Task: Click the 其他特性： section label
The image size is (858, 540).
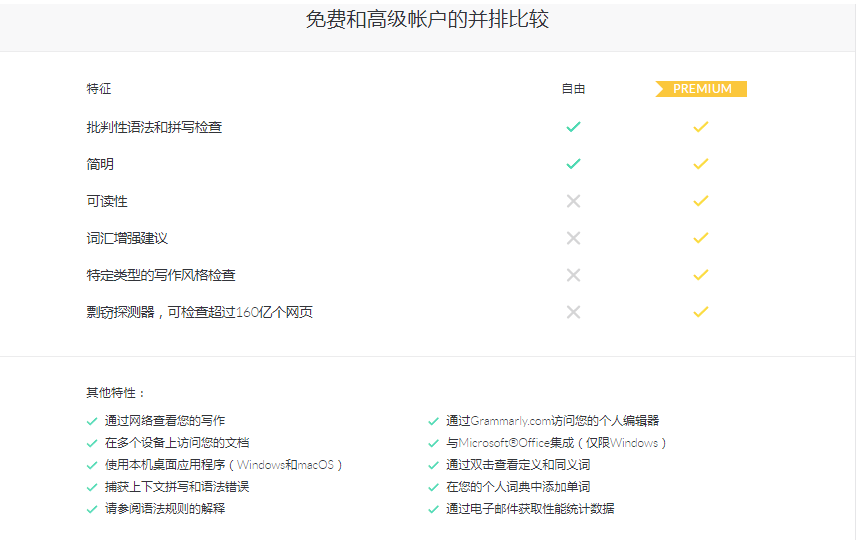Action: coord(116,393)
